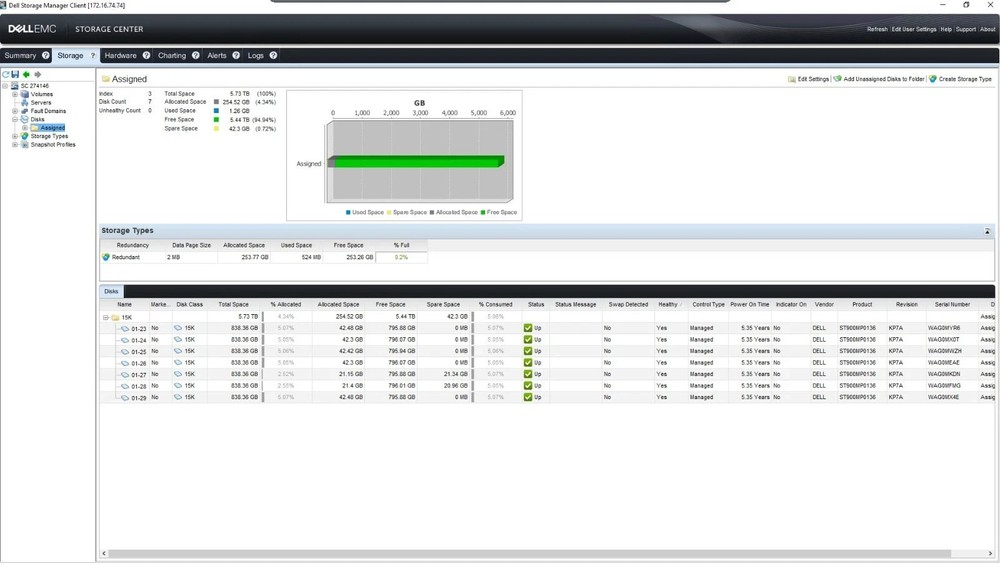Sort by the Healthy column header
This screenshot has height=564, width=1000.
pyautogui.click(x=668, y=304)
